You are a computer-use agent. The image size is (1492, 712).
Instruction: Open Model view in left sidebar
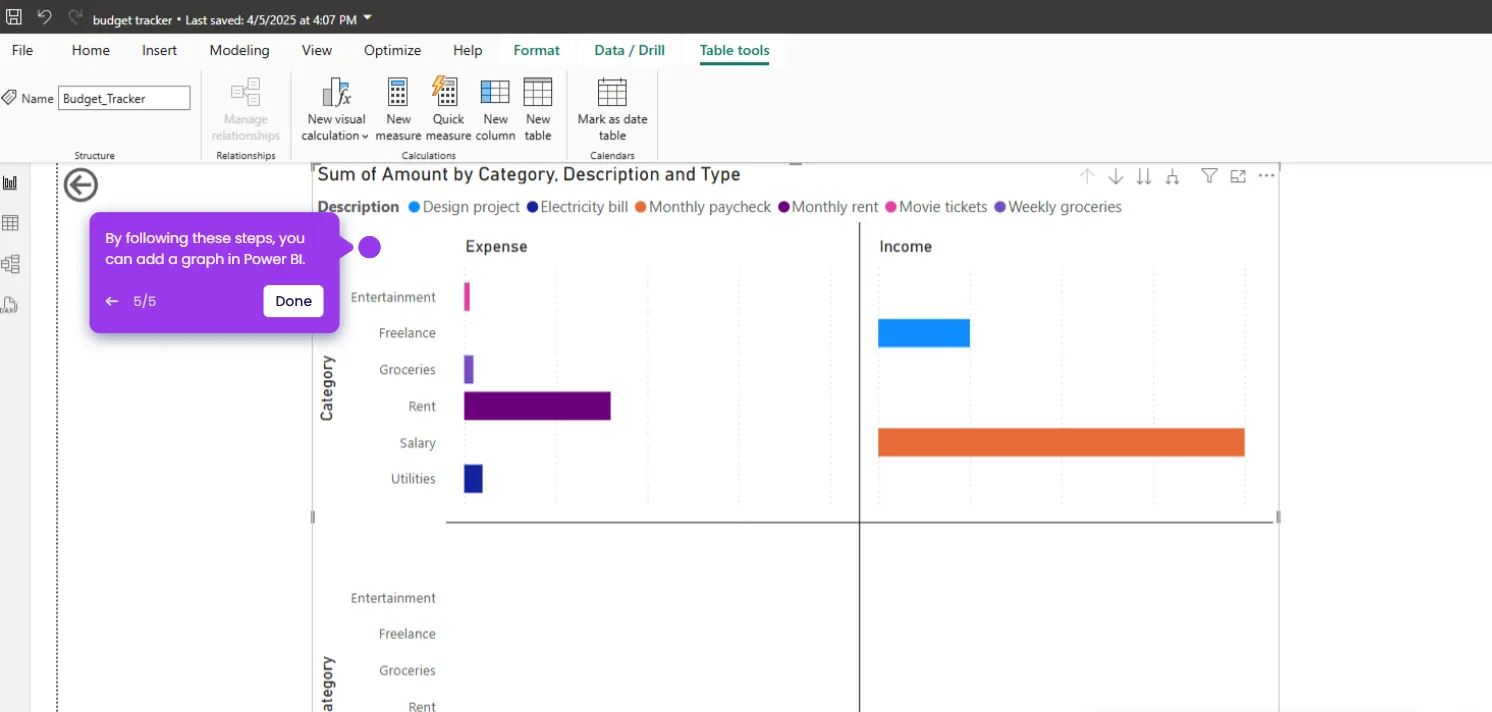11,264
